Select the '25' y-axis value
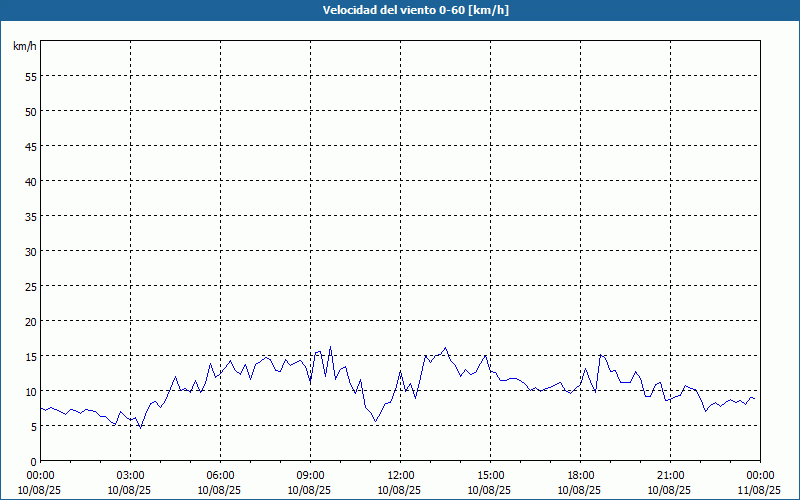Image resolution: width=800 pixels, height=500 pixels. (31, 286)
